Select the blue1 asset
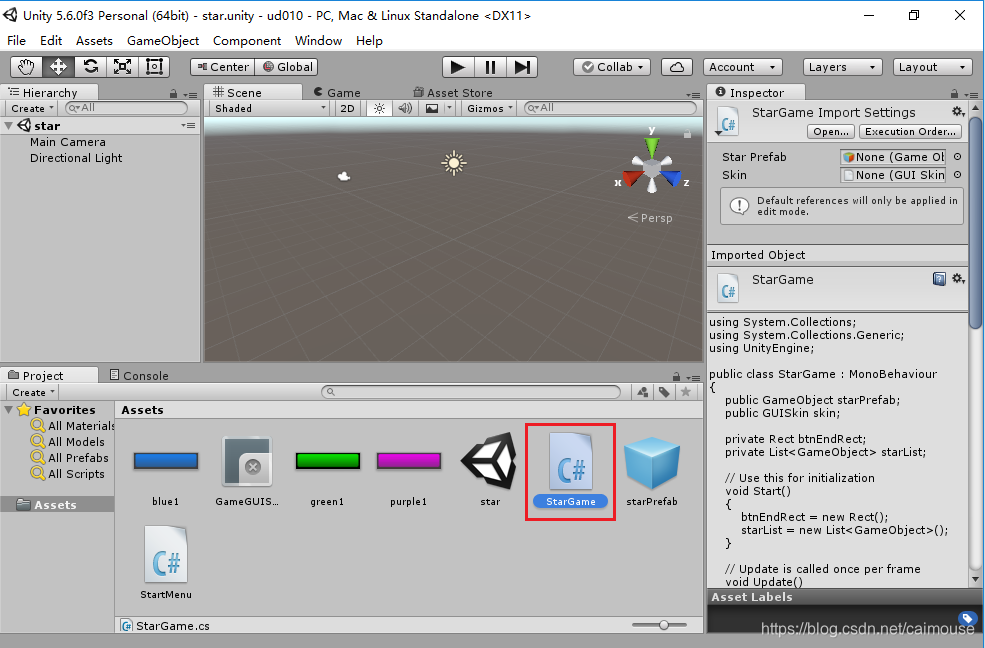This screenshot has width=985, height=648. [x=166, y=471]
